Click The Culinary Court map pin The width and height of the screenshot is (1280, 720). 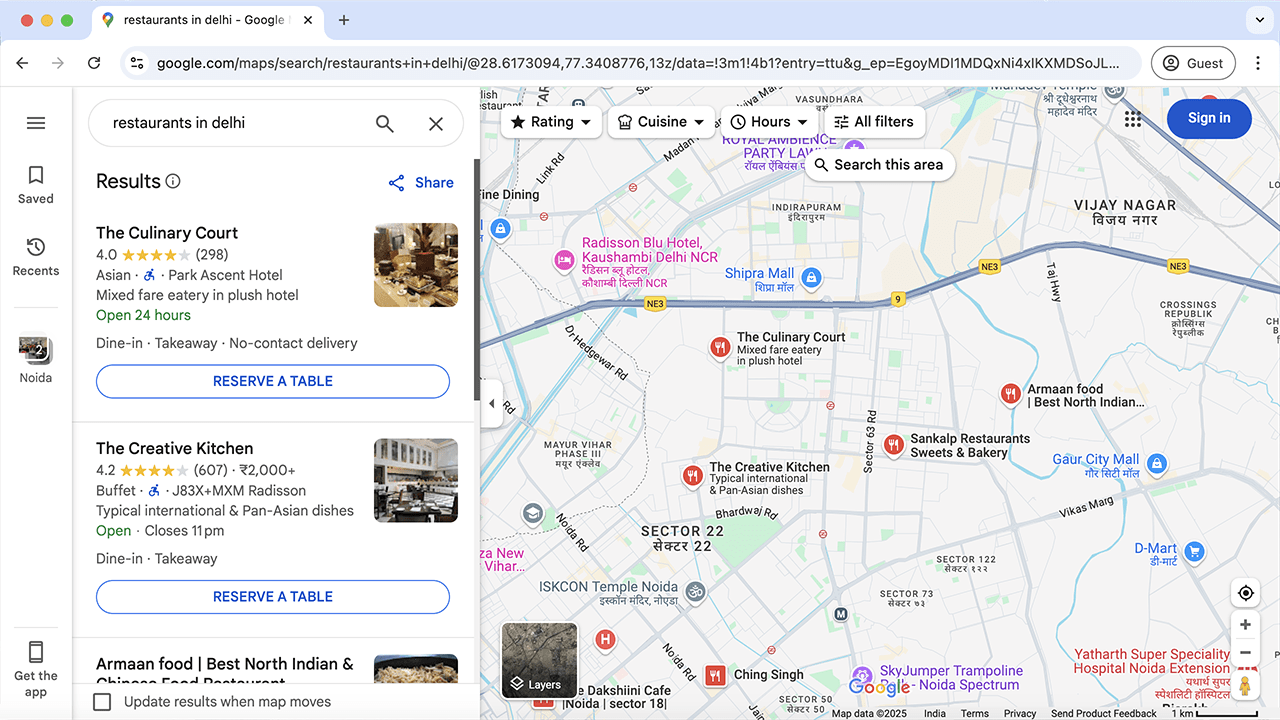720,348
